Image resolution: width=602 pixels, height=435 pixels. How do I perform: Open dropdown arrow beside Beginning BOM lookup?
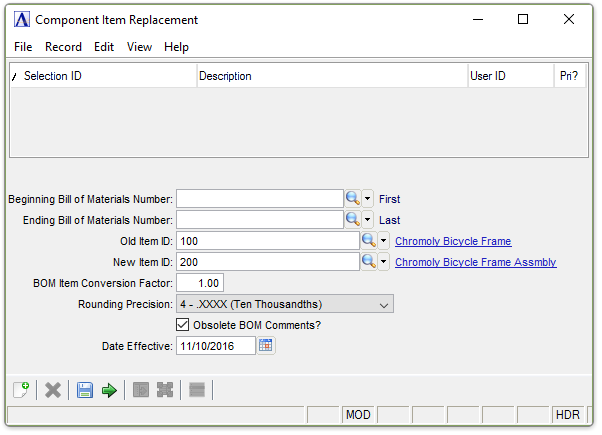tap(368, 199)
